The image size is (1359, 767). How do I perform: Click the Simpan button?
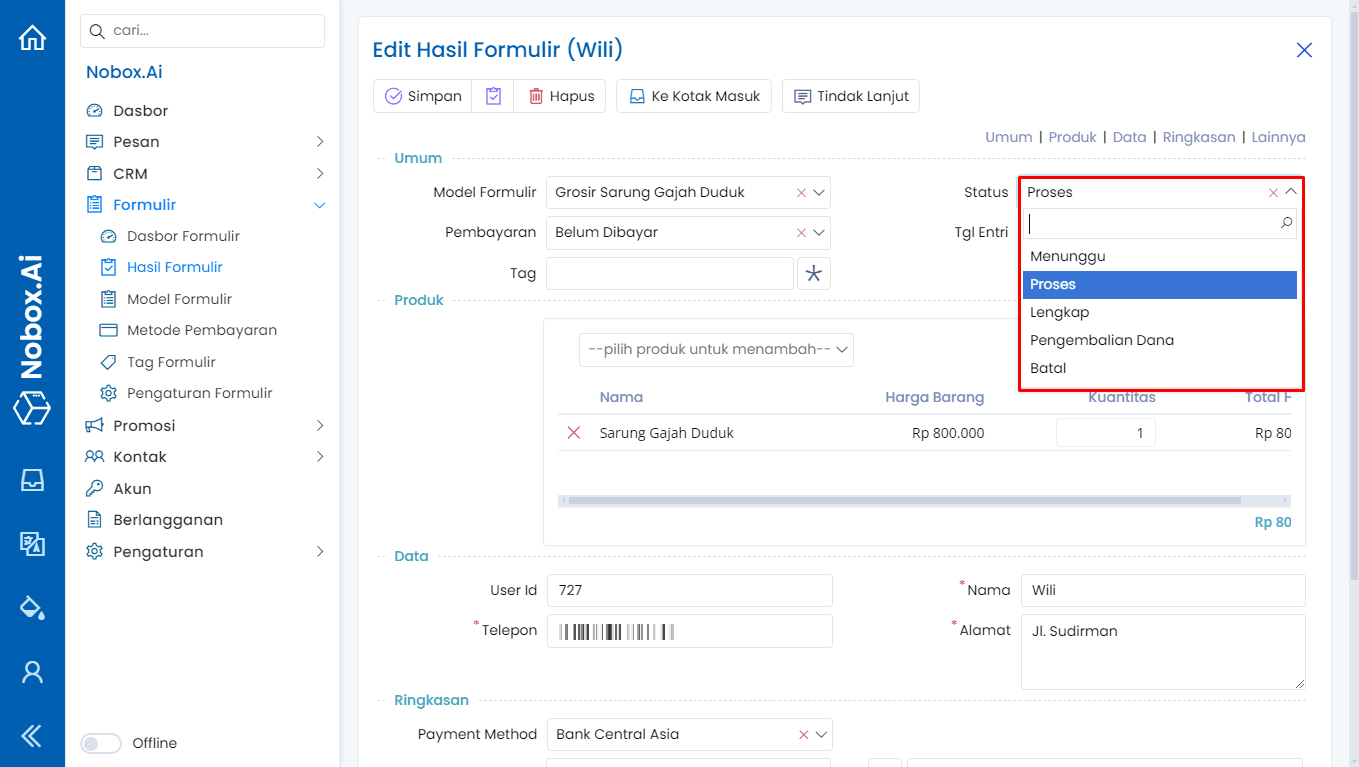click(421, 95)
